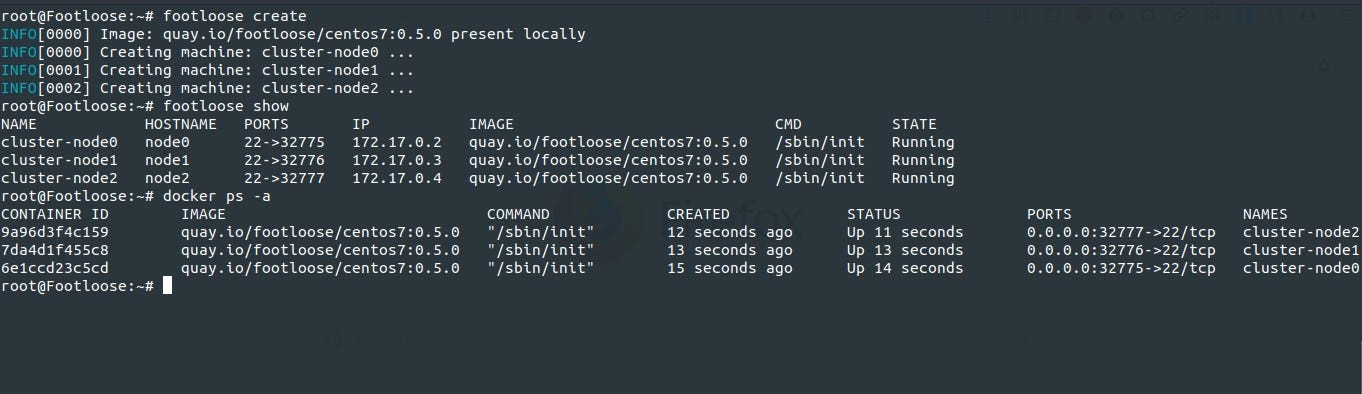Click the terminal cursor at the last prompt
The image size is (1362, 394).
click(167, 286)
